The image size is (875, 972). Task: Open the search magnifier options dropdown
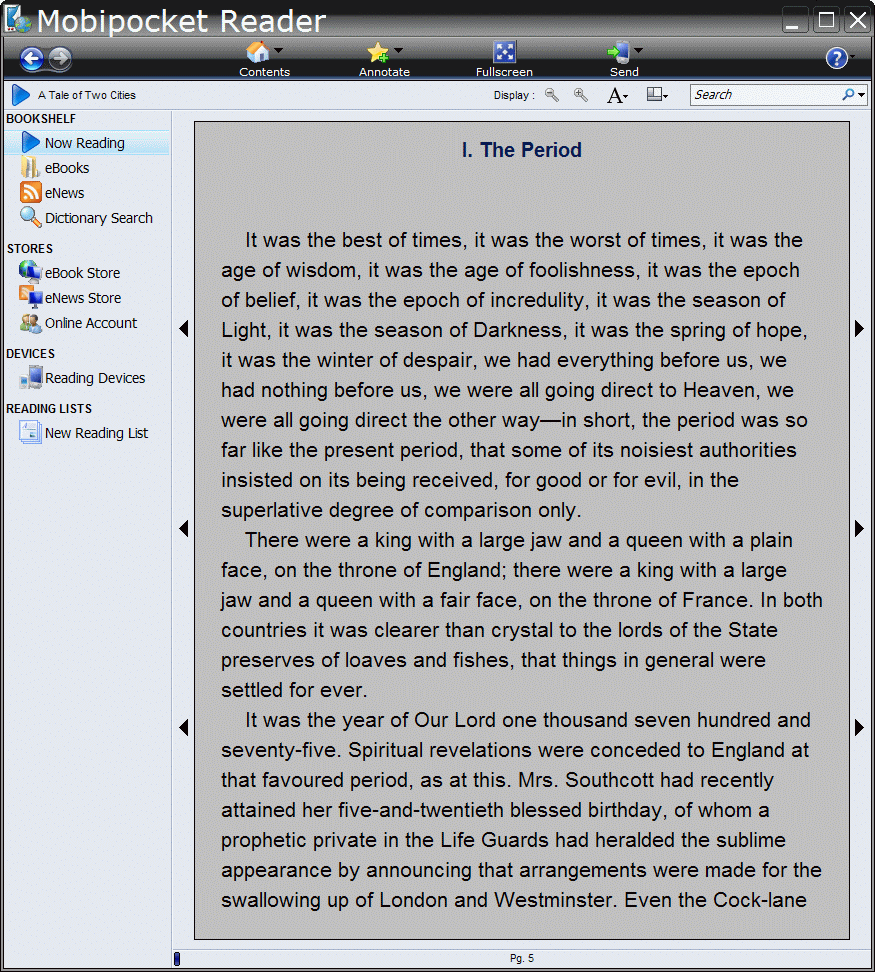pos(853,95)
